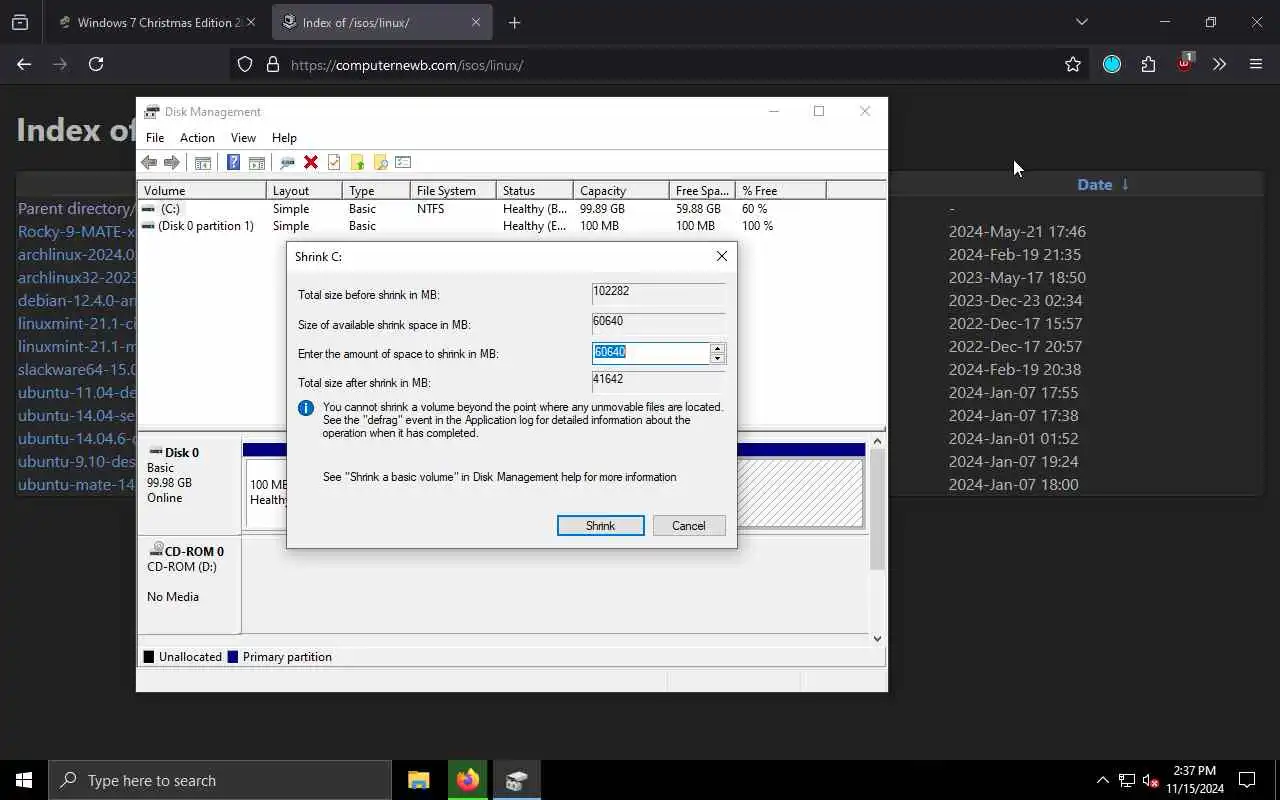Click the muted volume icon in system tray

[x=1151, y=781]
